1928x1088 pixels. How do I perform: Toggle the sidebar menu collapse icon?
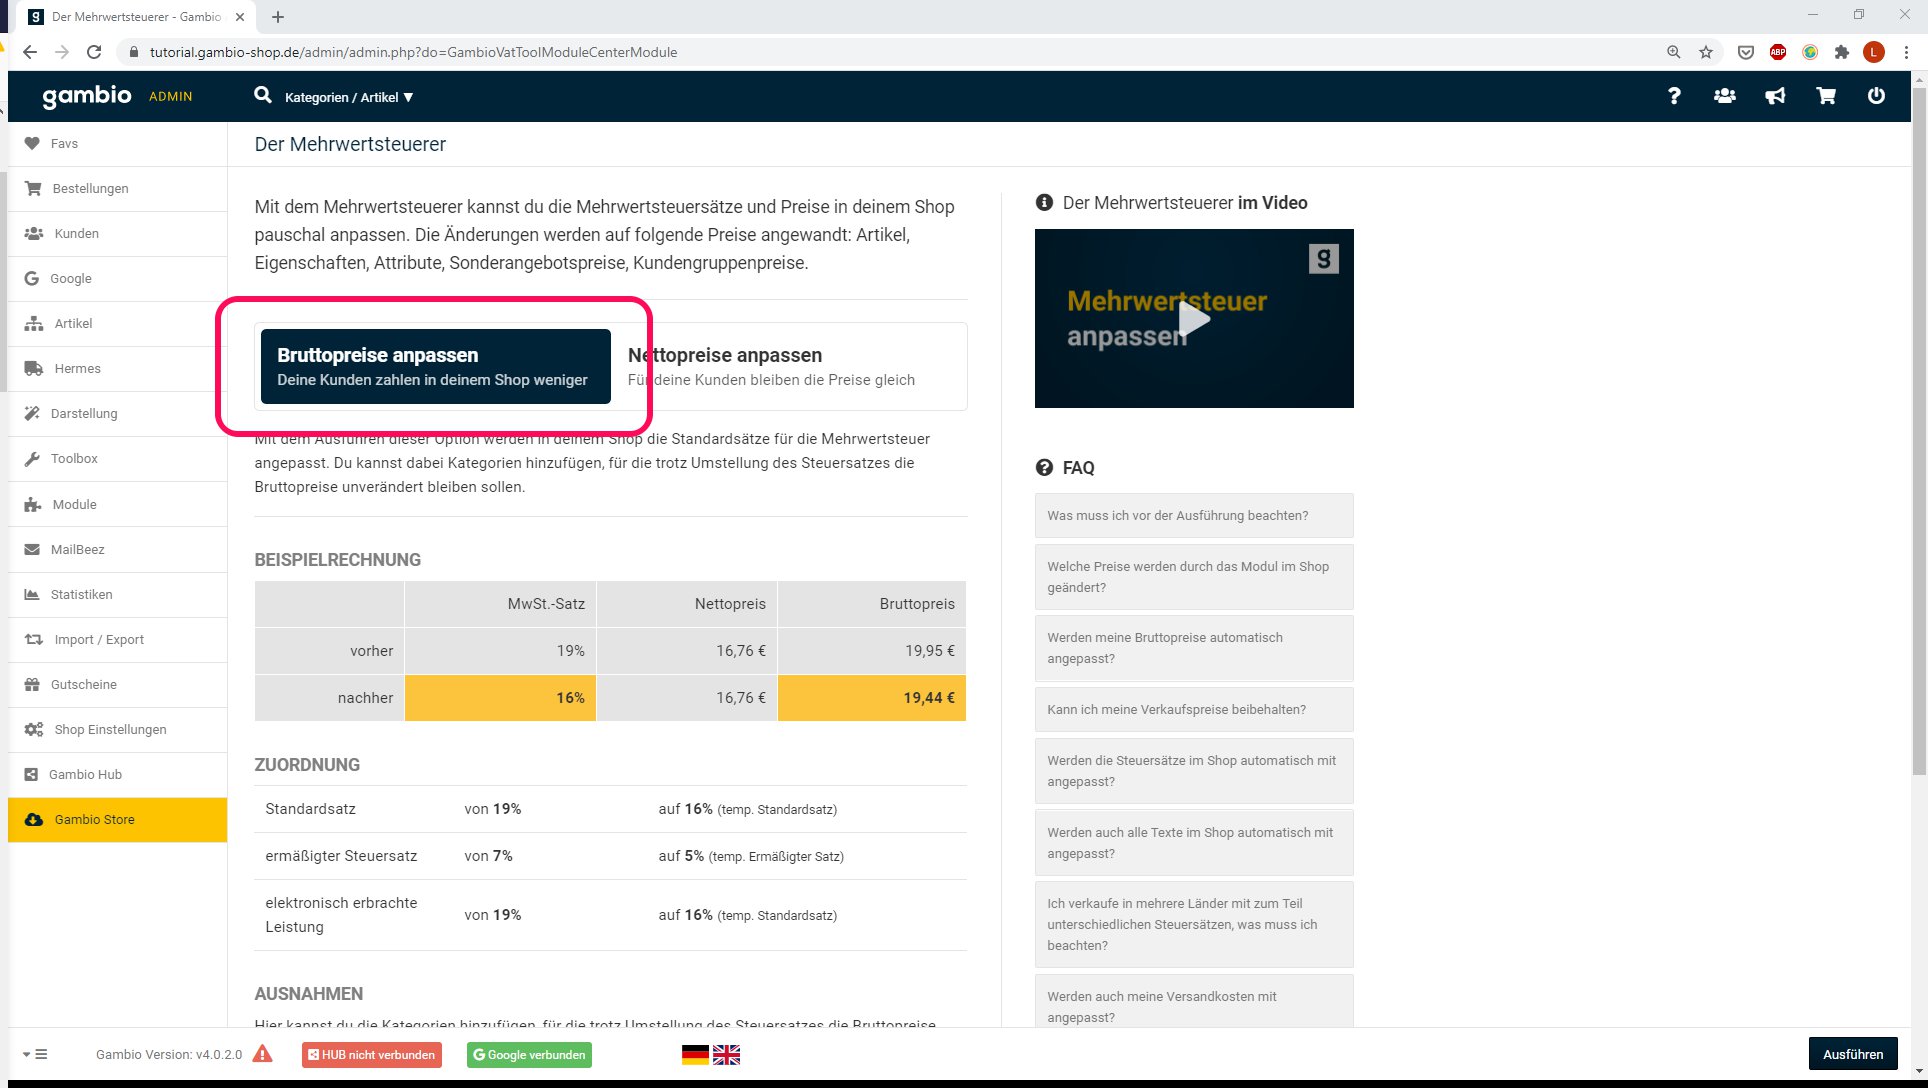coord(35,1054)
